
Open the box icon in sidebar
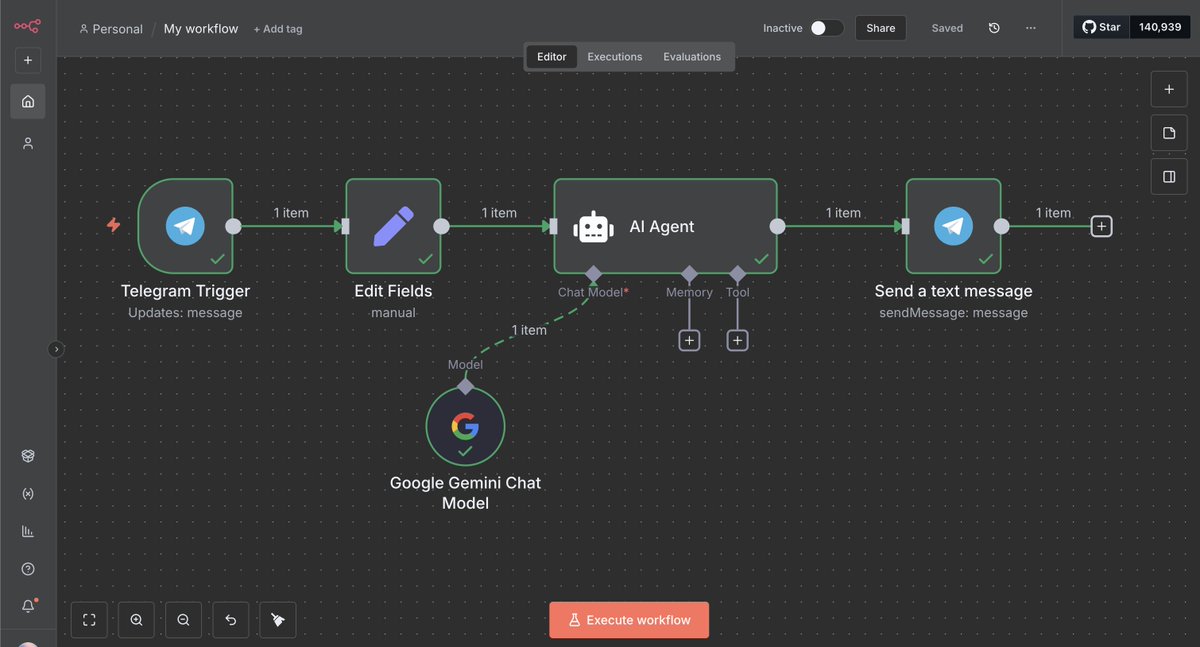tap(28, 456)
